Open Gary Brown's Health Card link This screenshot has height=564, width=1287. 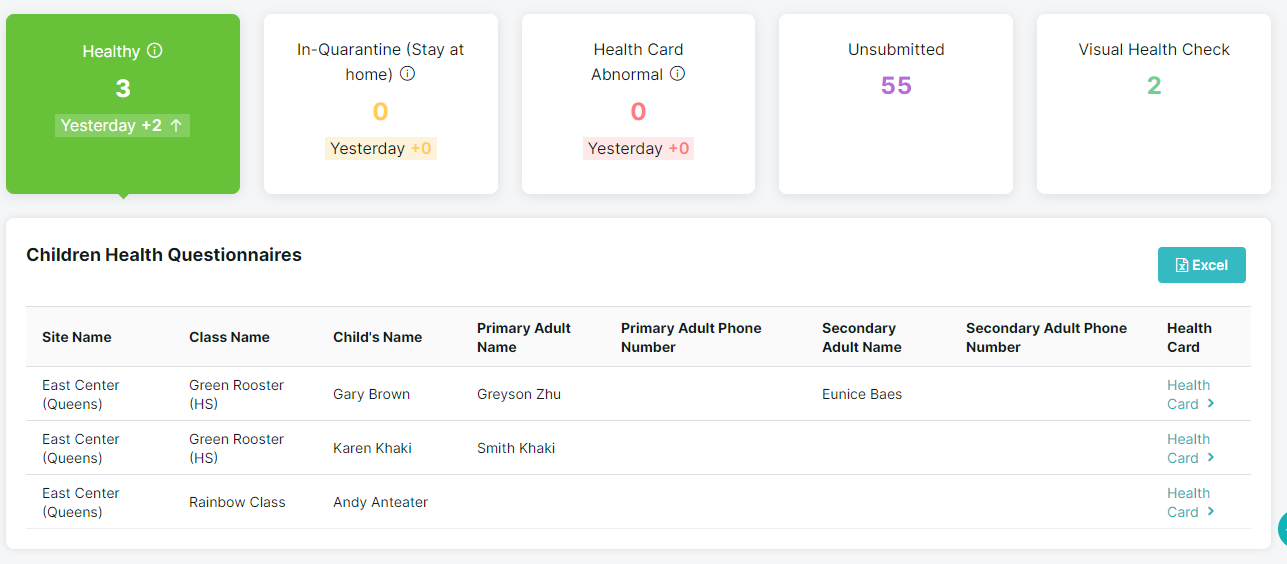point(1190,394)
